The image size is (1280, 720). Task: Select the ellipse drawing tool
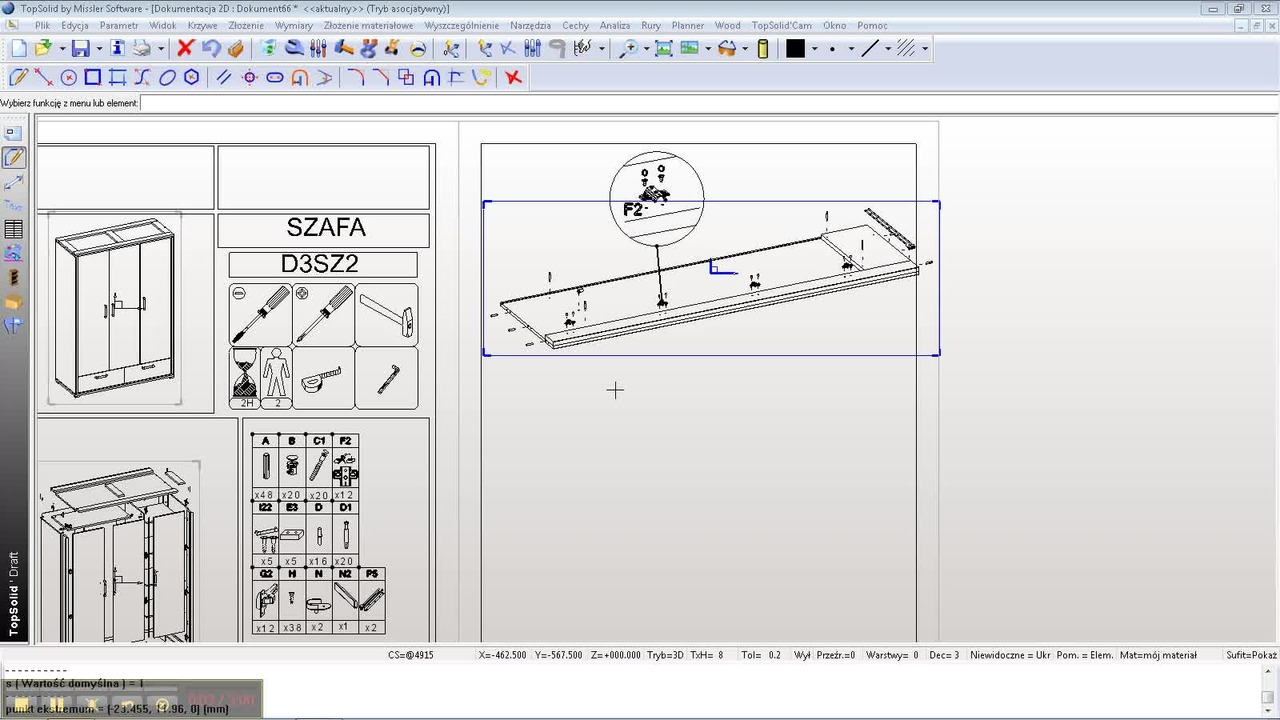pos(167,77)
